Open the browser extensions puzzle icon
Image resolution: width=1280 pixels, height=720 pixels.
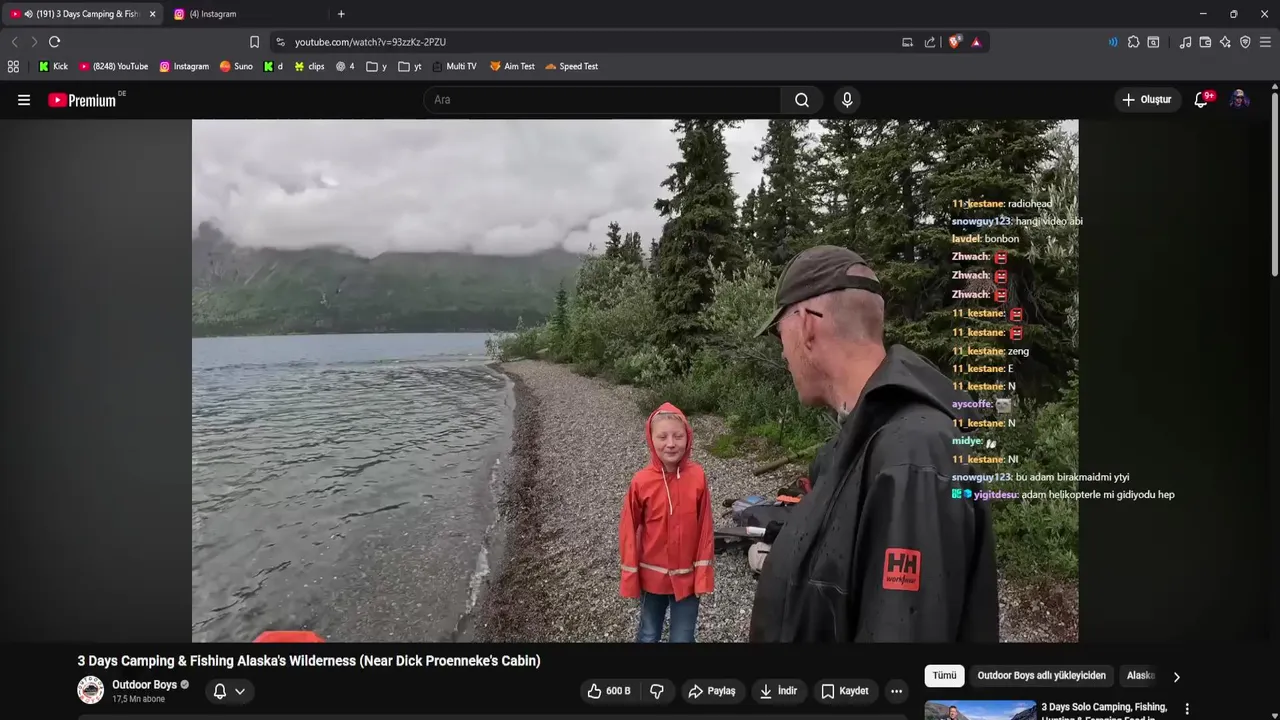(1133, 42)
